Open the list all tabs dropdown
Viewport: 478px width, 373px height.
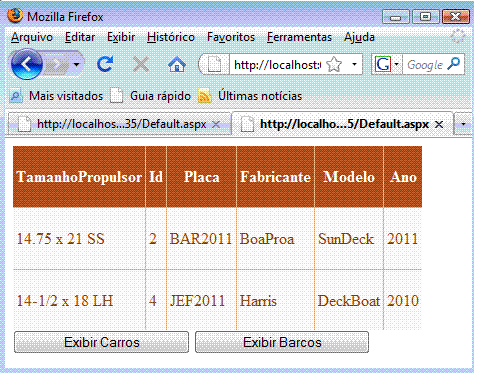pyautogui.click(x=463, y=124)
